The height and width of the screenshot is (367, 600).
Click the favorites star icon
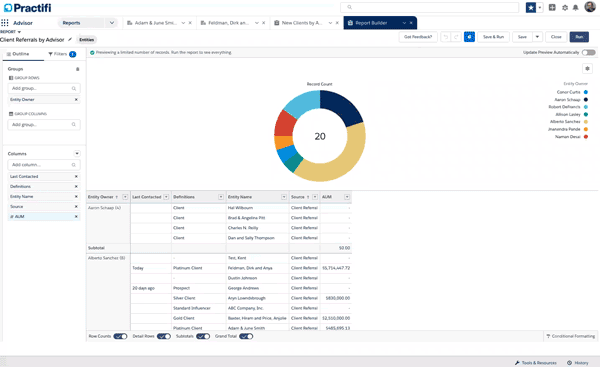pos(531,7)
